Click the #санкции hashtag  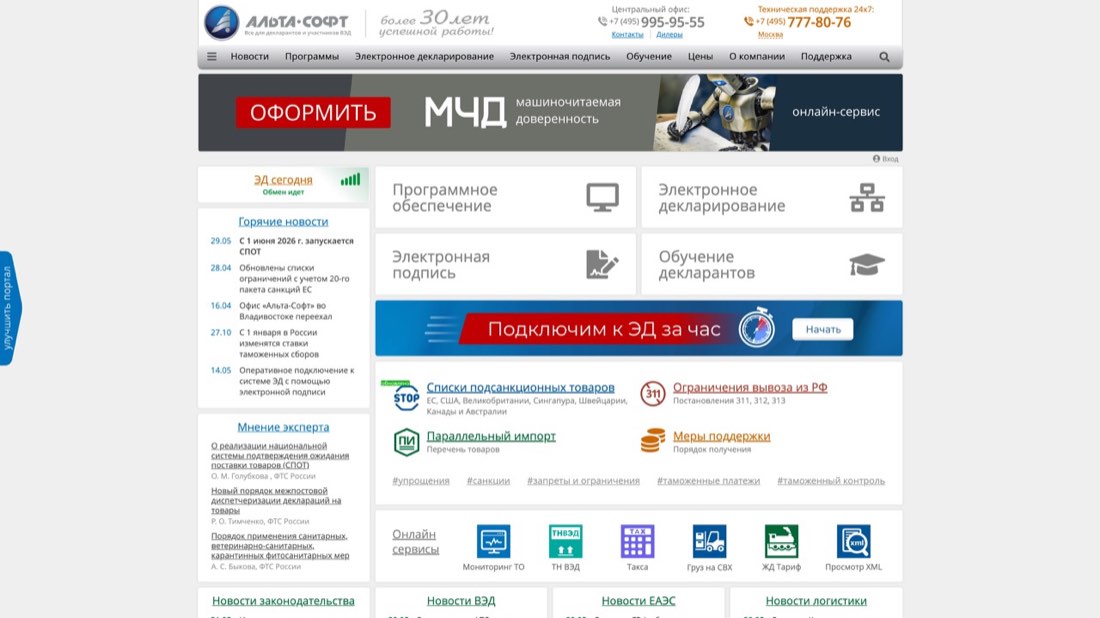click(488, 481)
